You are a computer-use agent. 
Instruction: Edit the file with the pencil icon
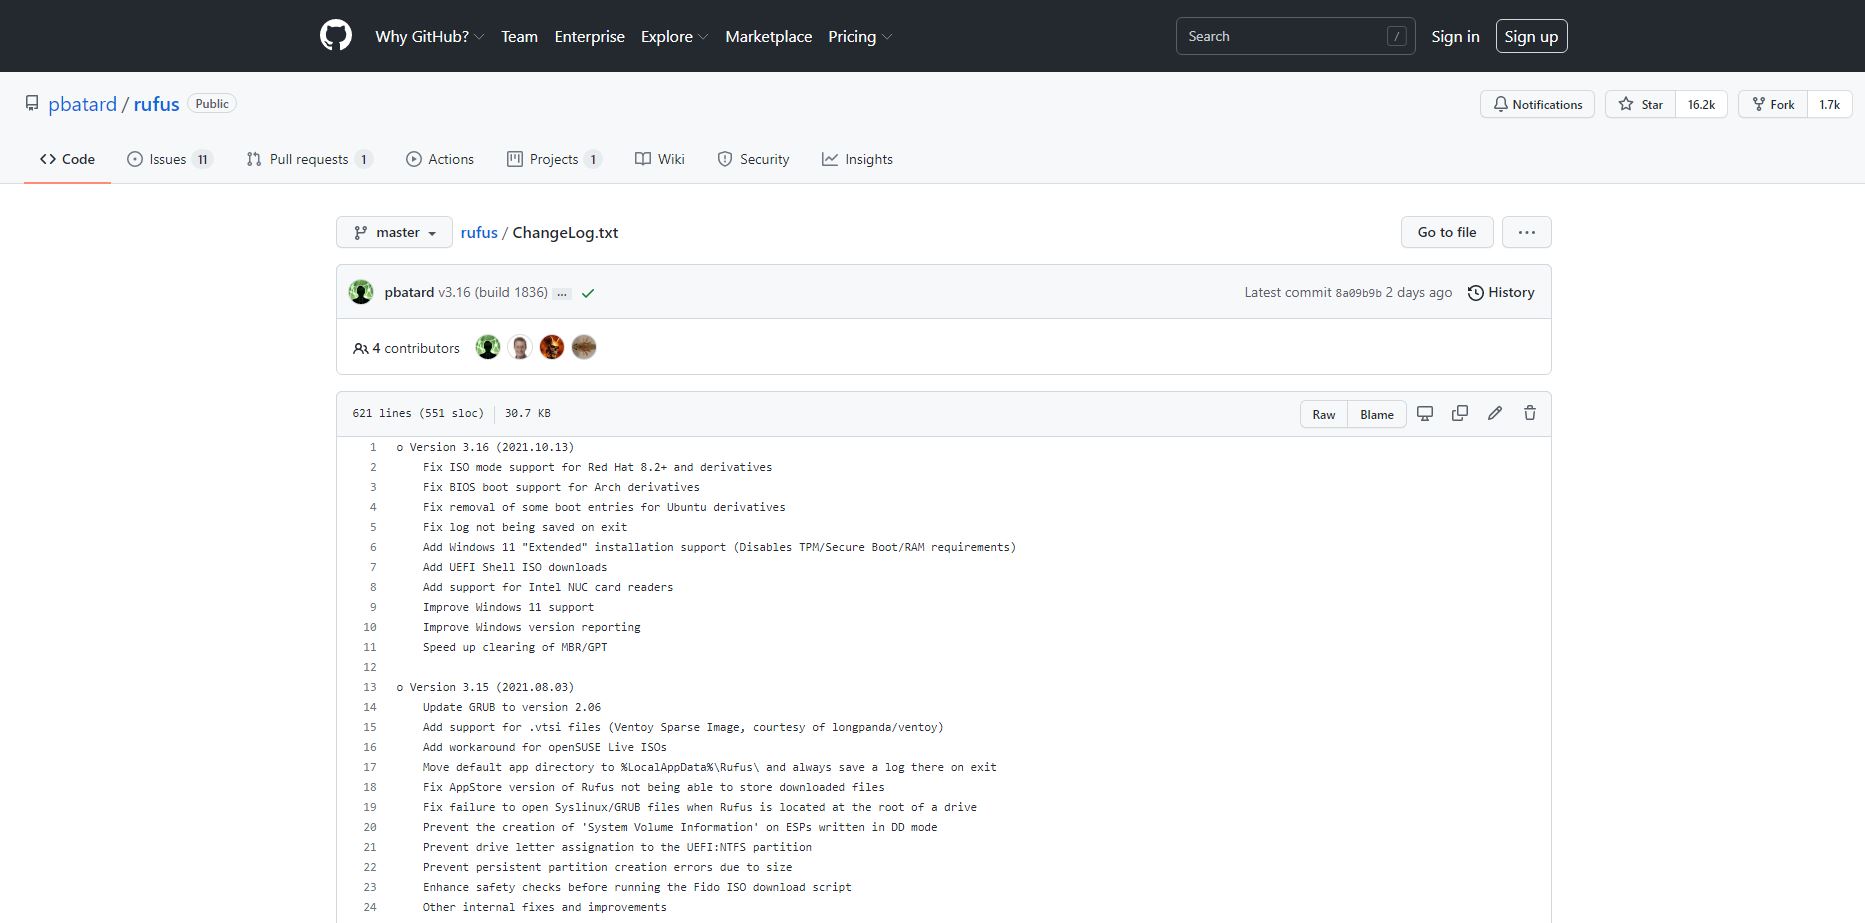[1495, 413]
